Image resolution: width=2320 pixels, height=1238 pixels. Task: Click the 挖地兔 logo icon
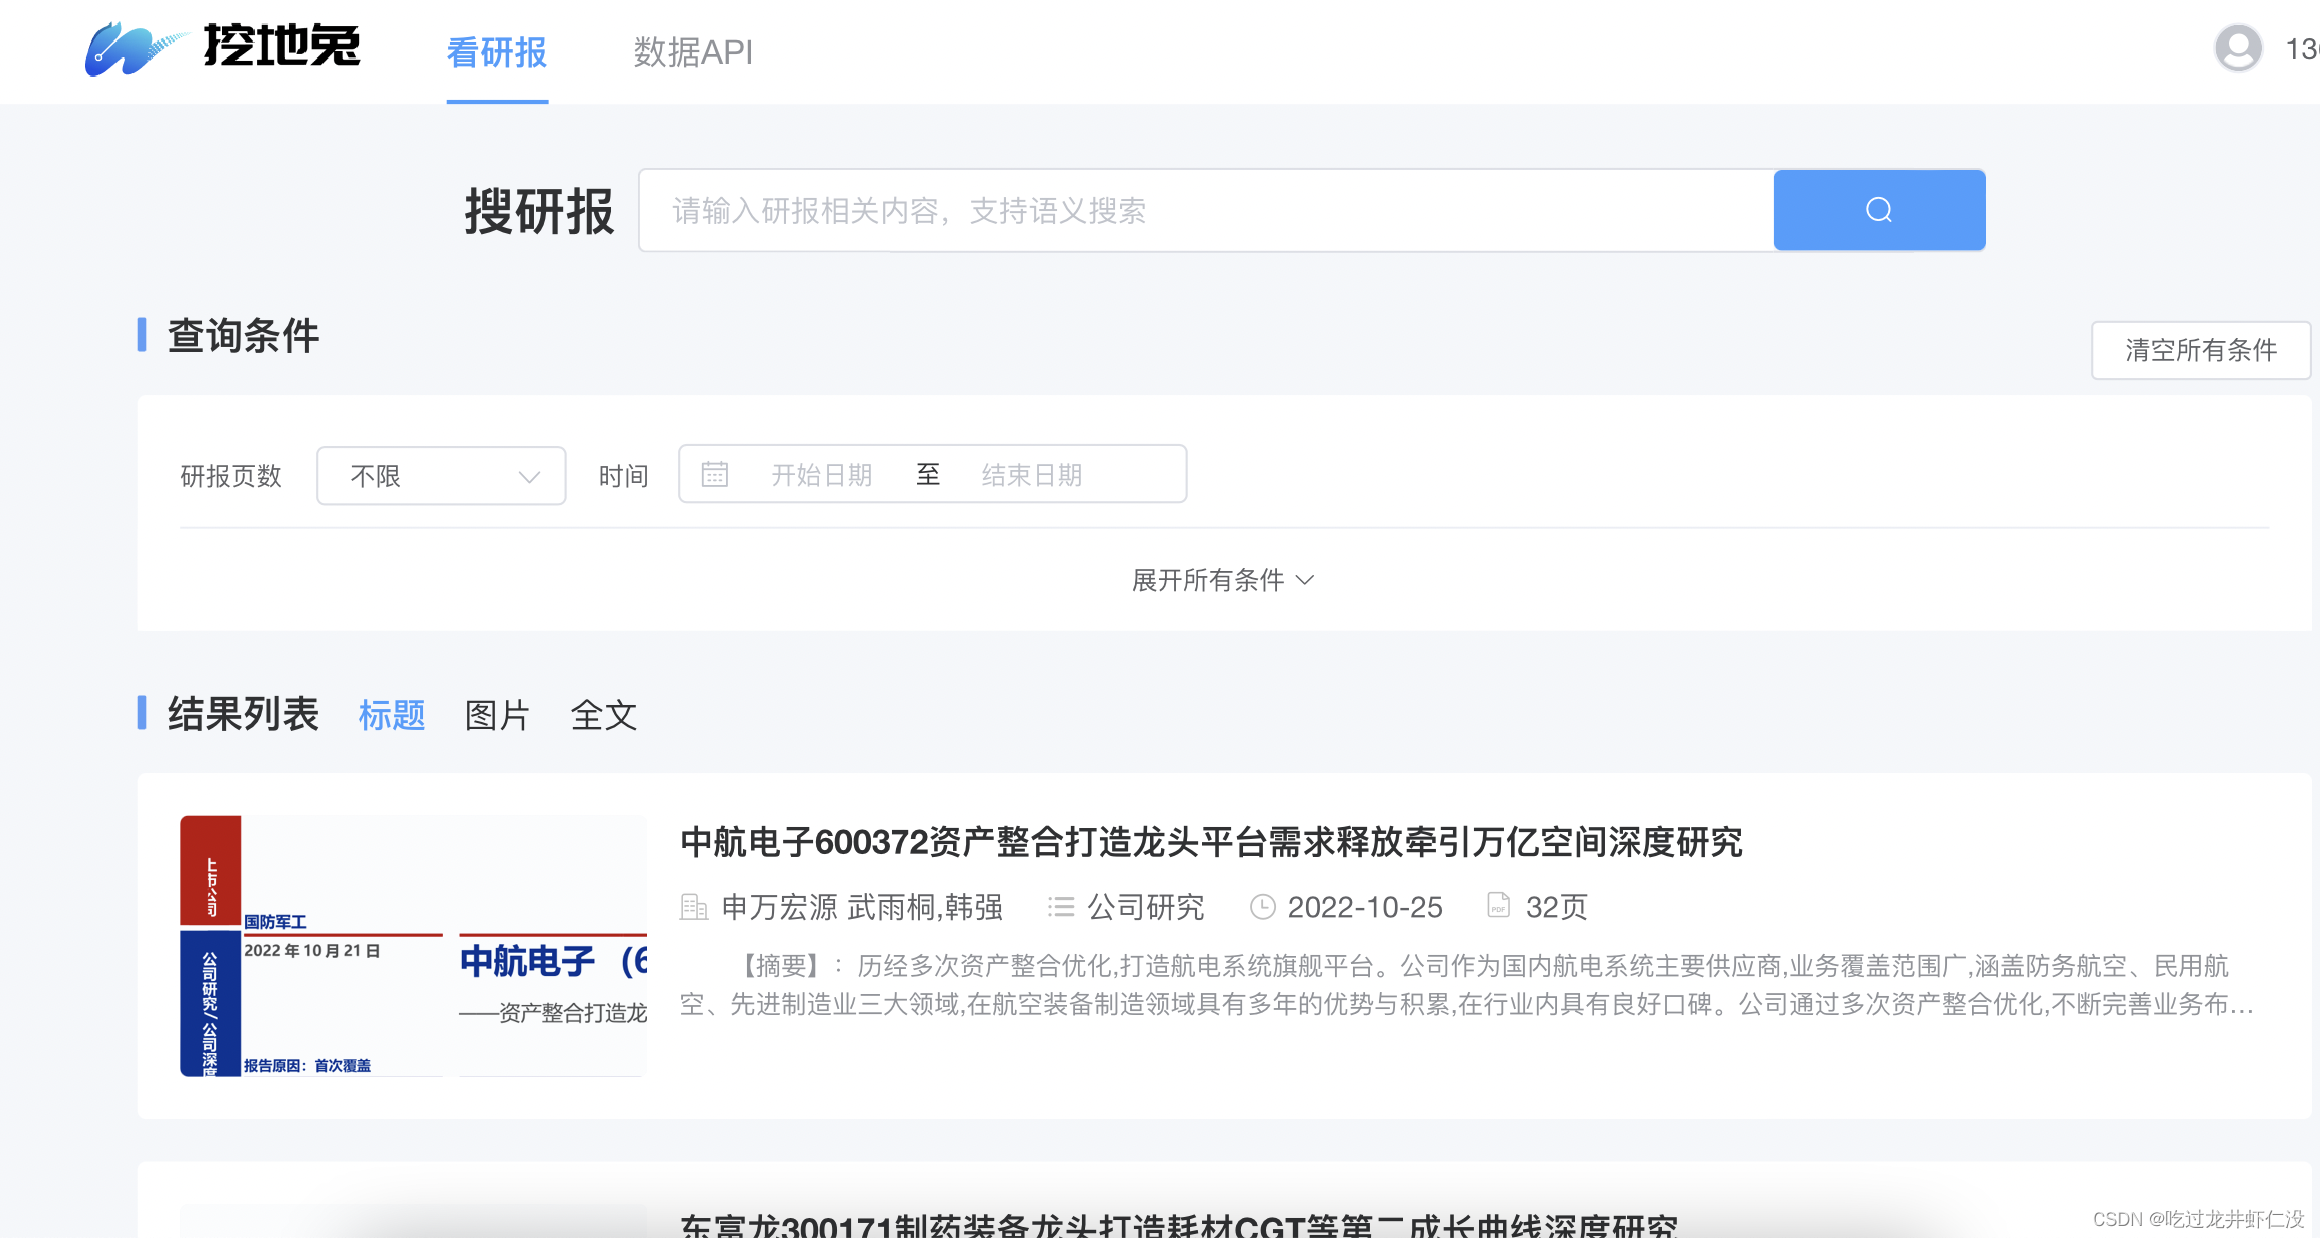click(x=136, y=48)
